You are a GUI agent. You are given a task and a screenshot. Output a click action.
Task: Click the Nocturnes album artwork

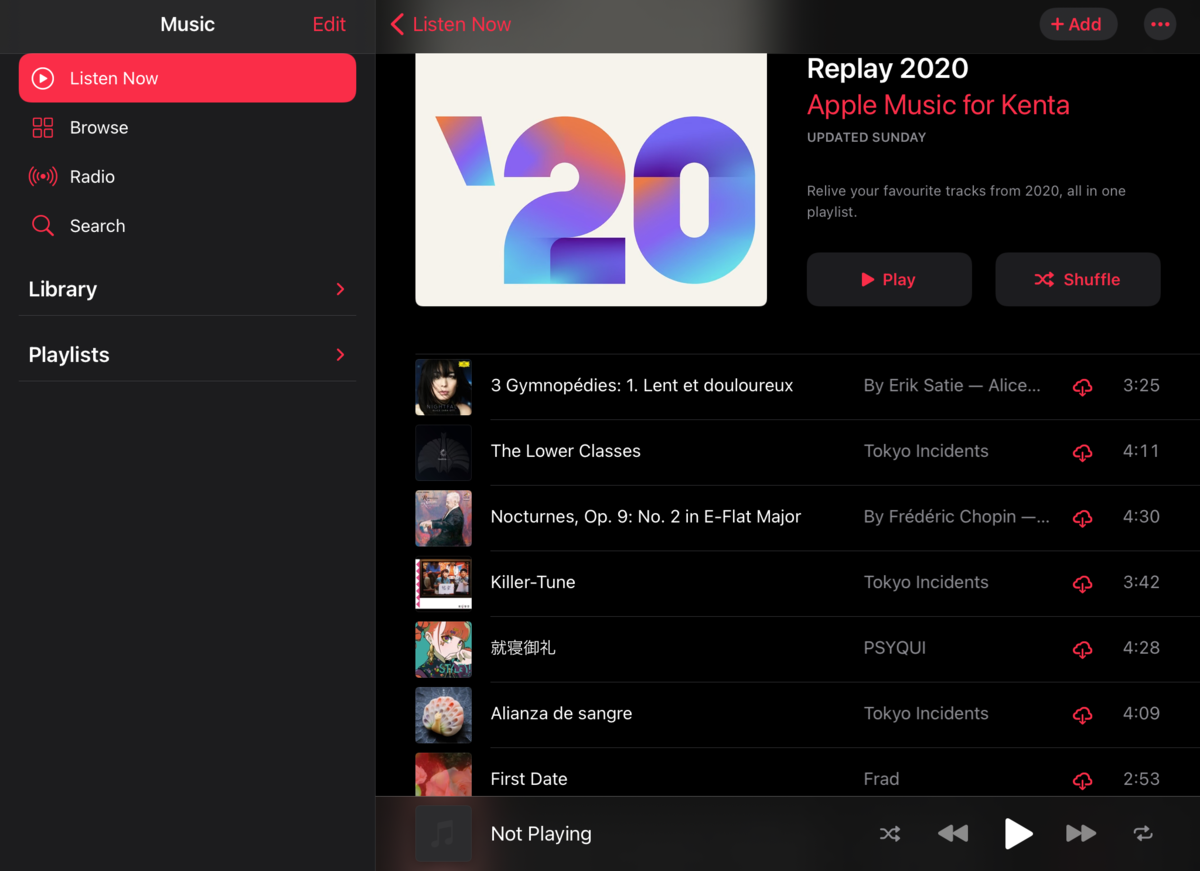tap(443, 518)
